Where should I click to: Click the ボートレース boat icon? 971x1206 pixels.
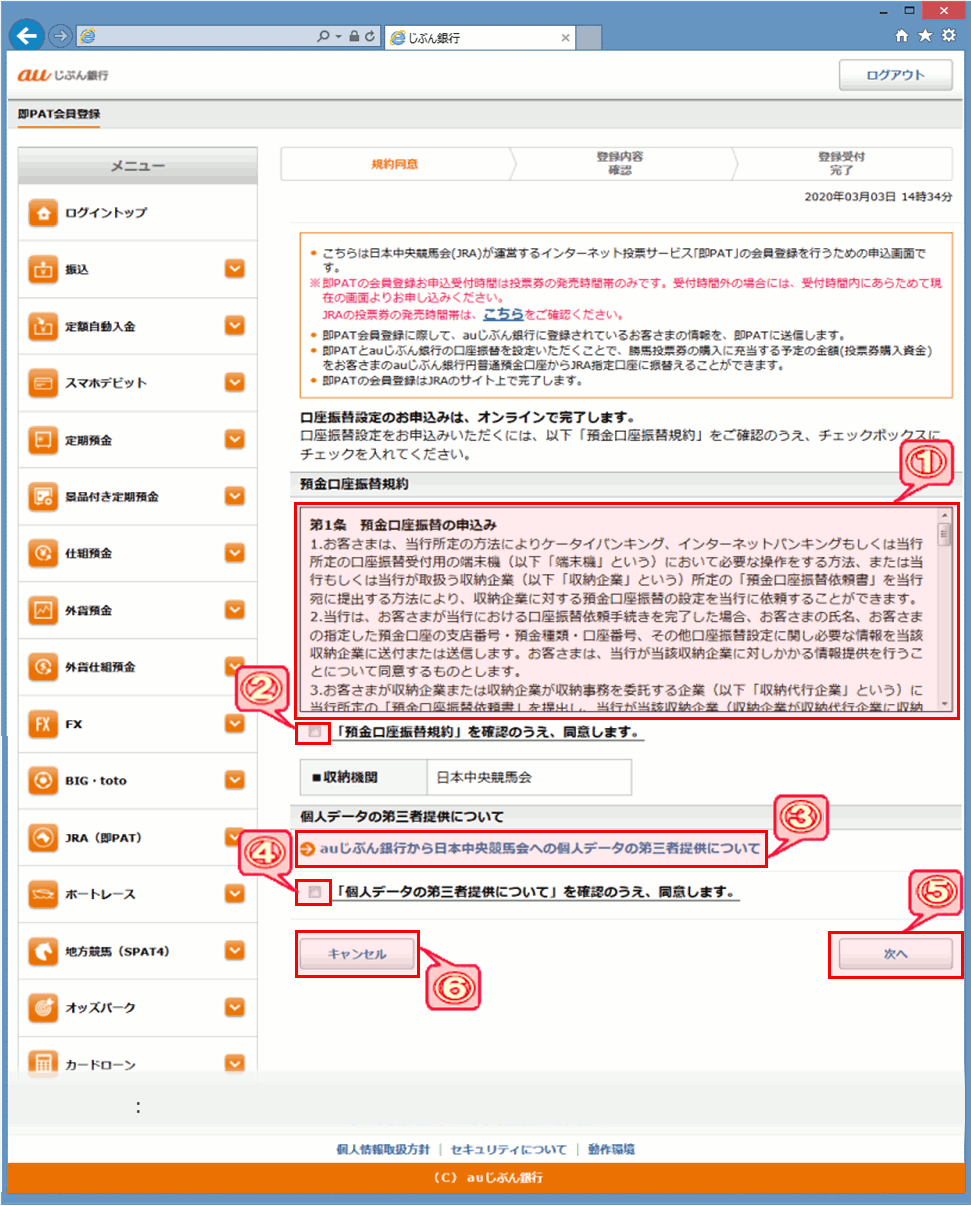42,894
